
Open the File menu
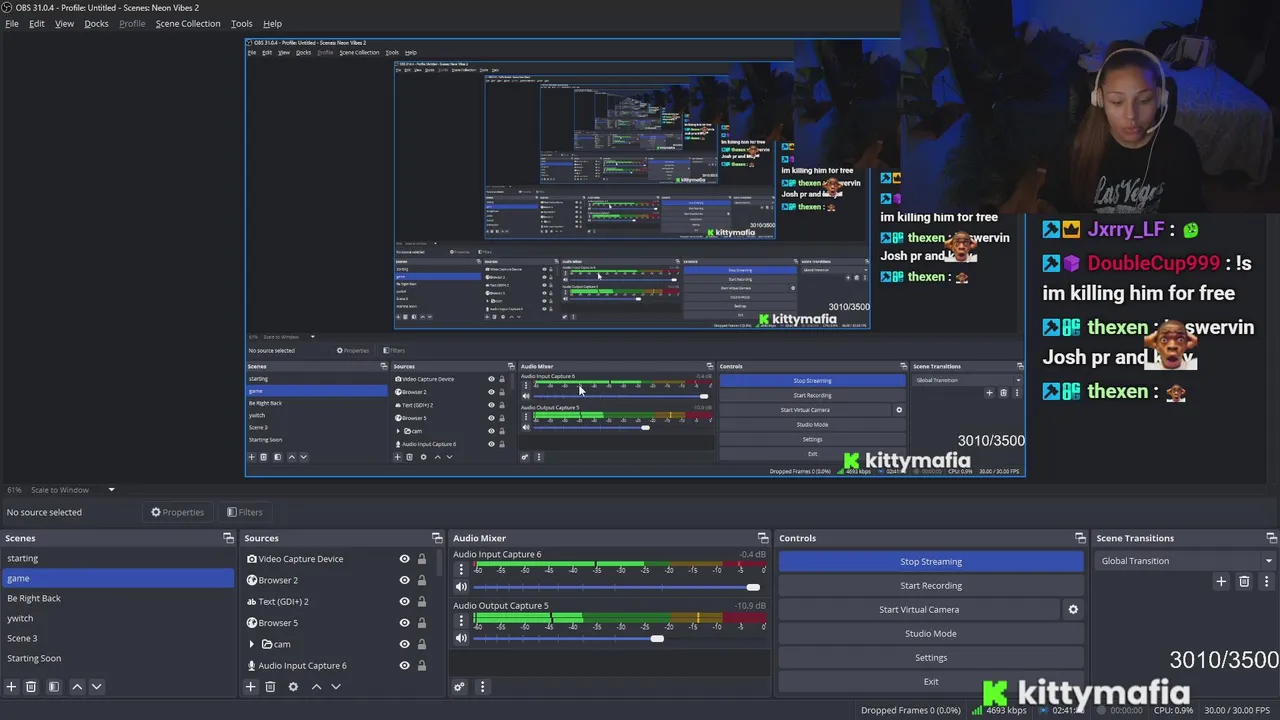(x=12, y=23)
